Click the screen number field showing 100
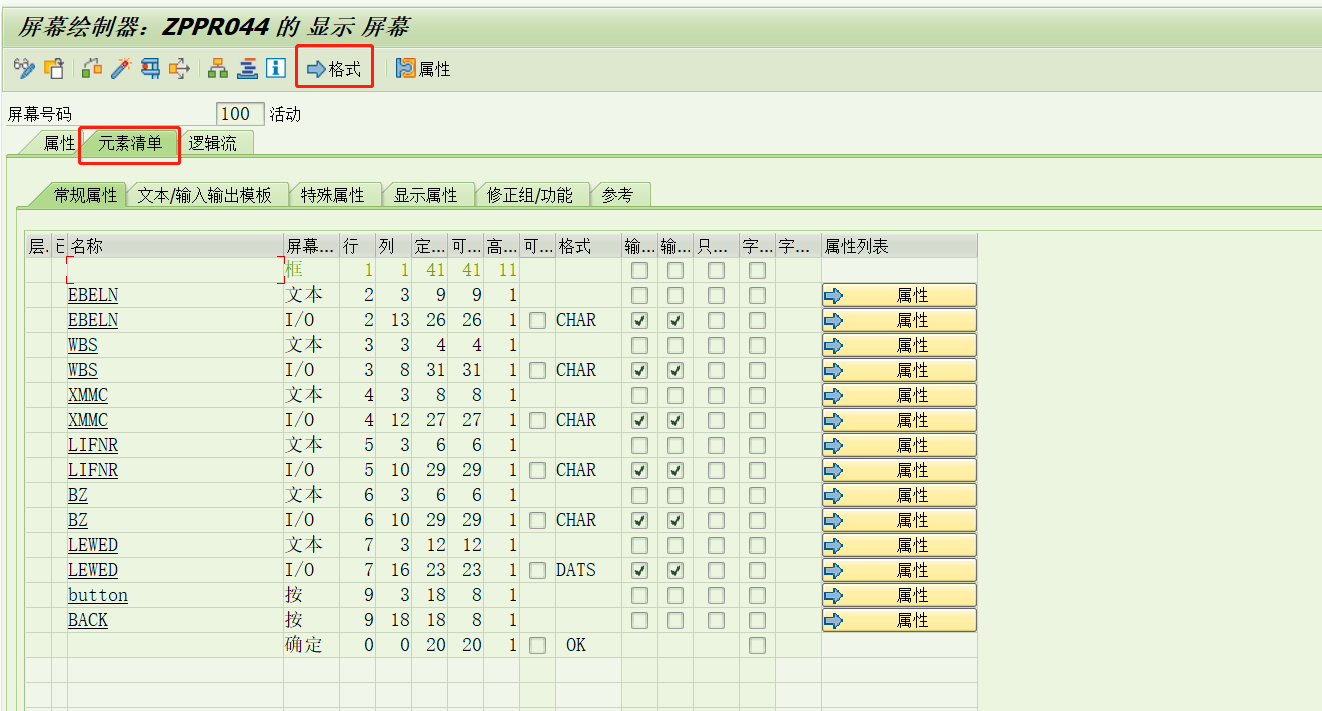The image size is (1322, 711). 239,113
